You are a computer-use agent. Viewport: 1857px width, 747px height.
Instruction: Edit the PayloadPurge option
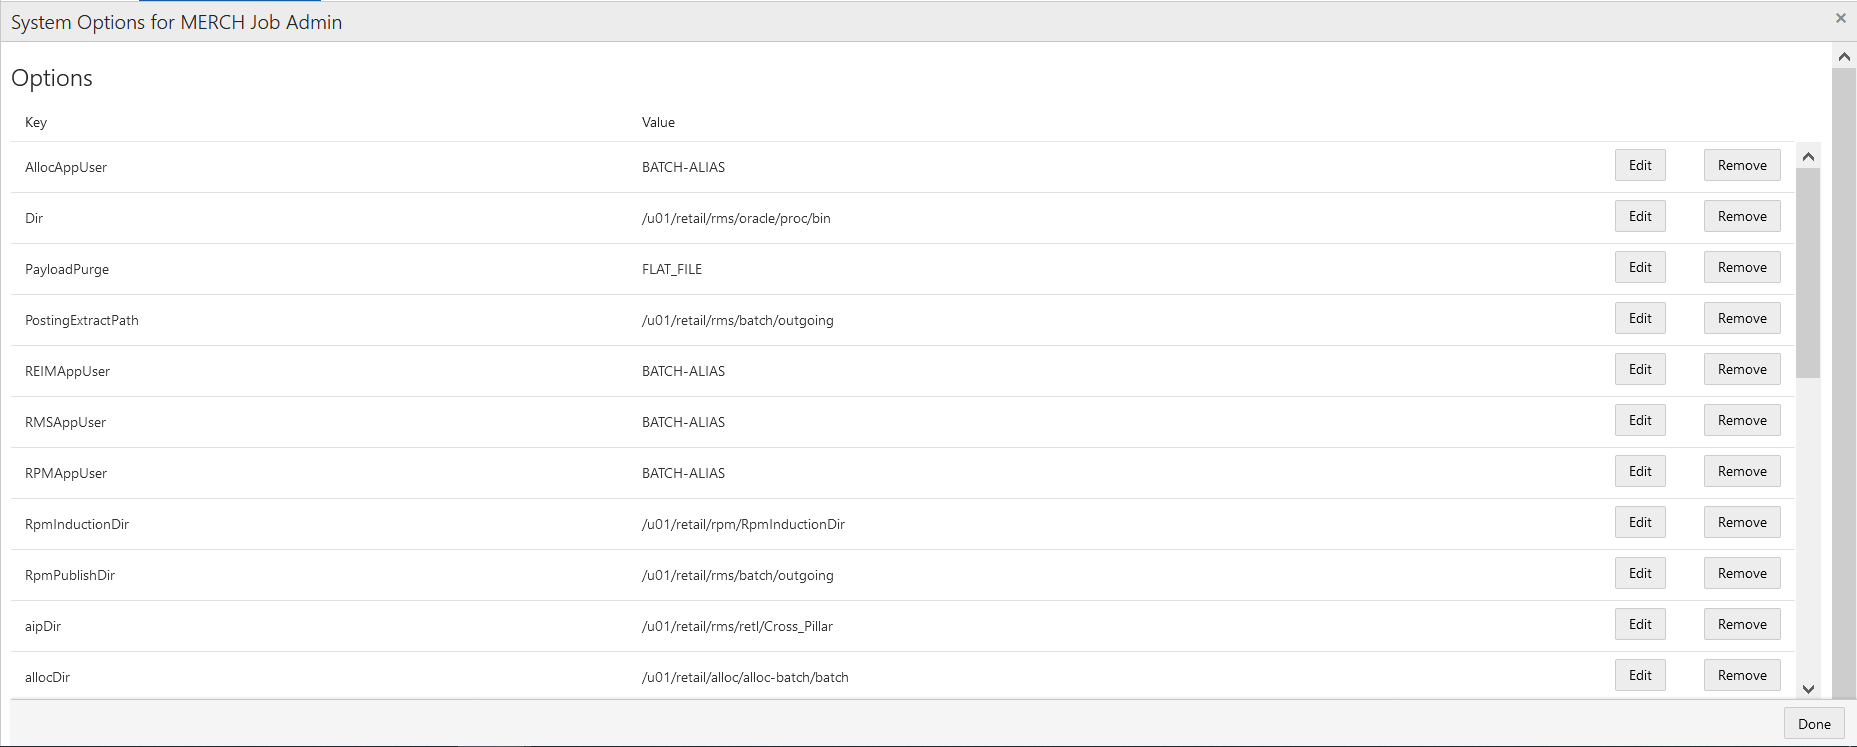click(1640, 267)
